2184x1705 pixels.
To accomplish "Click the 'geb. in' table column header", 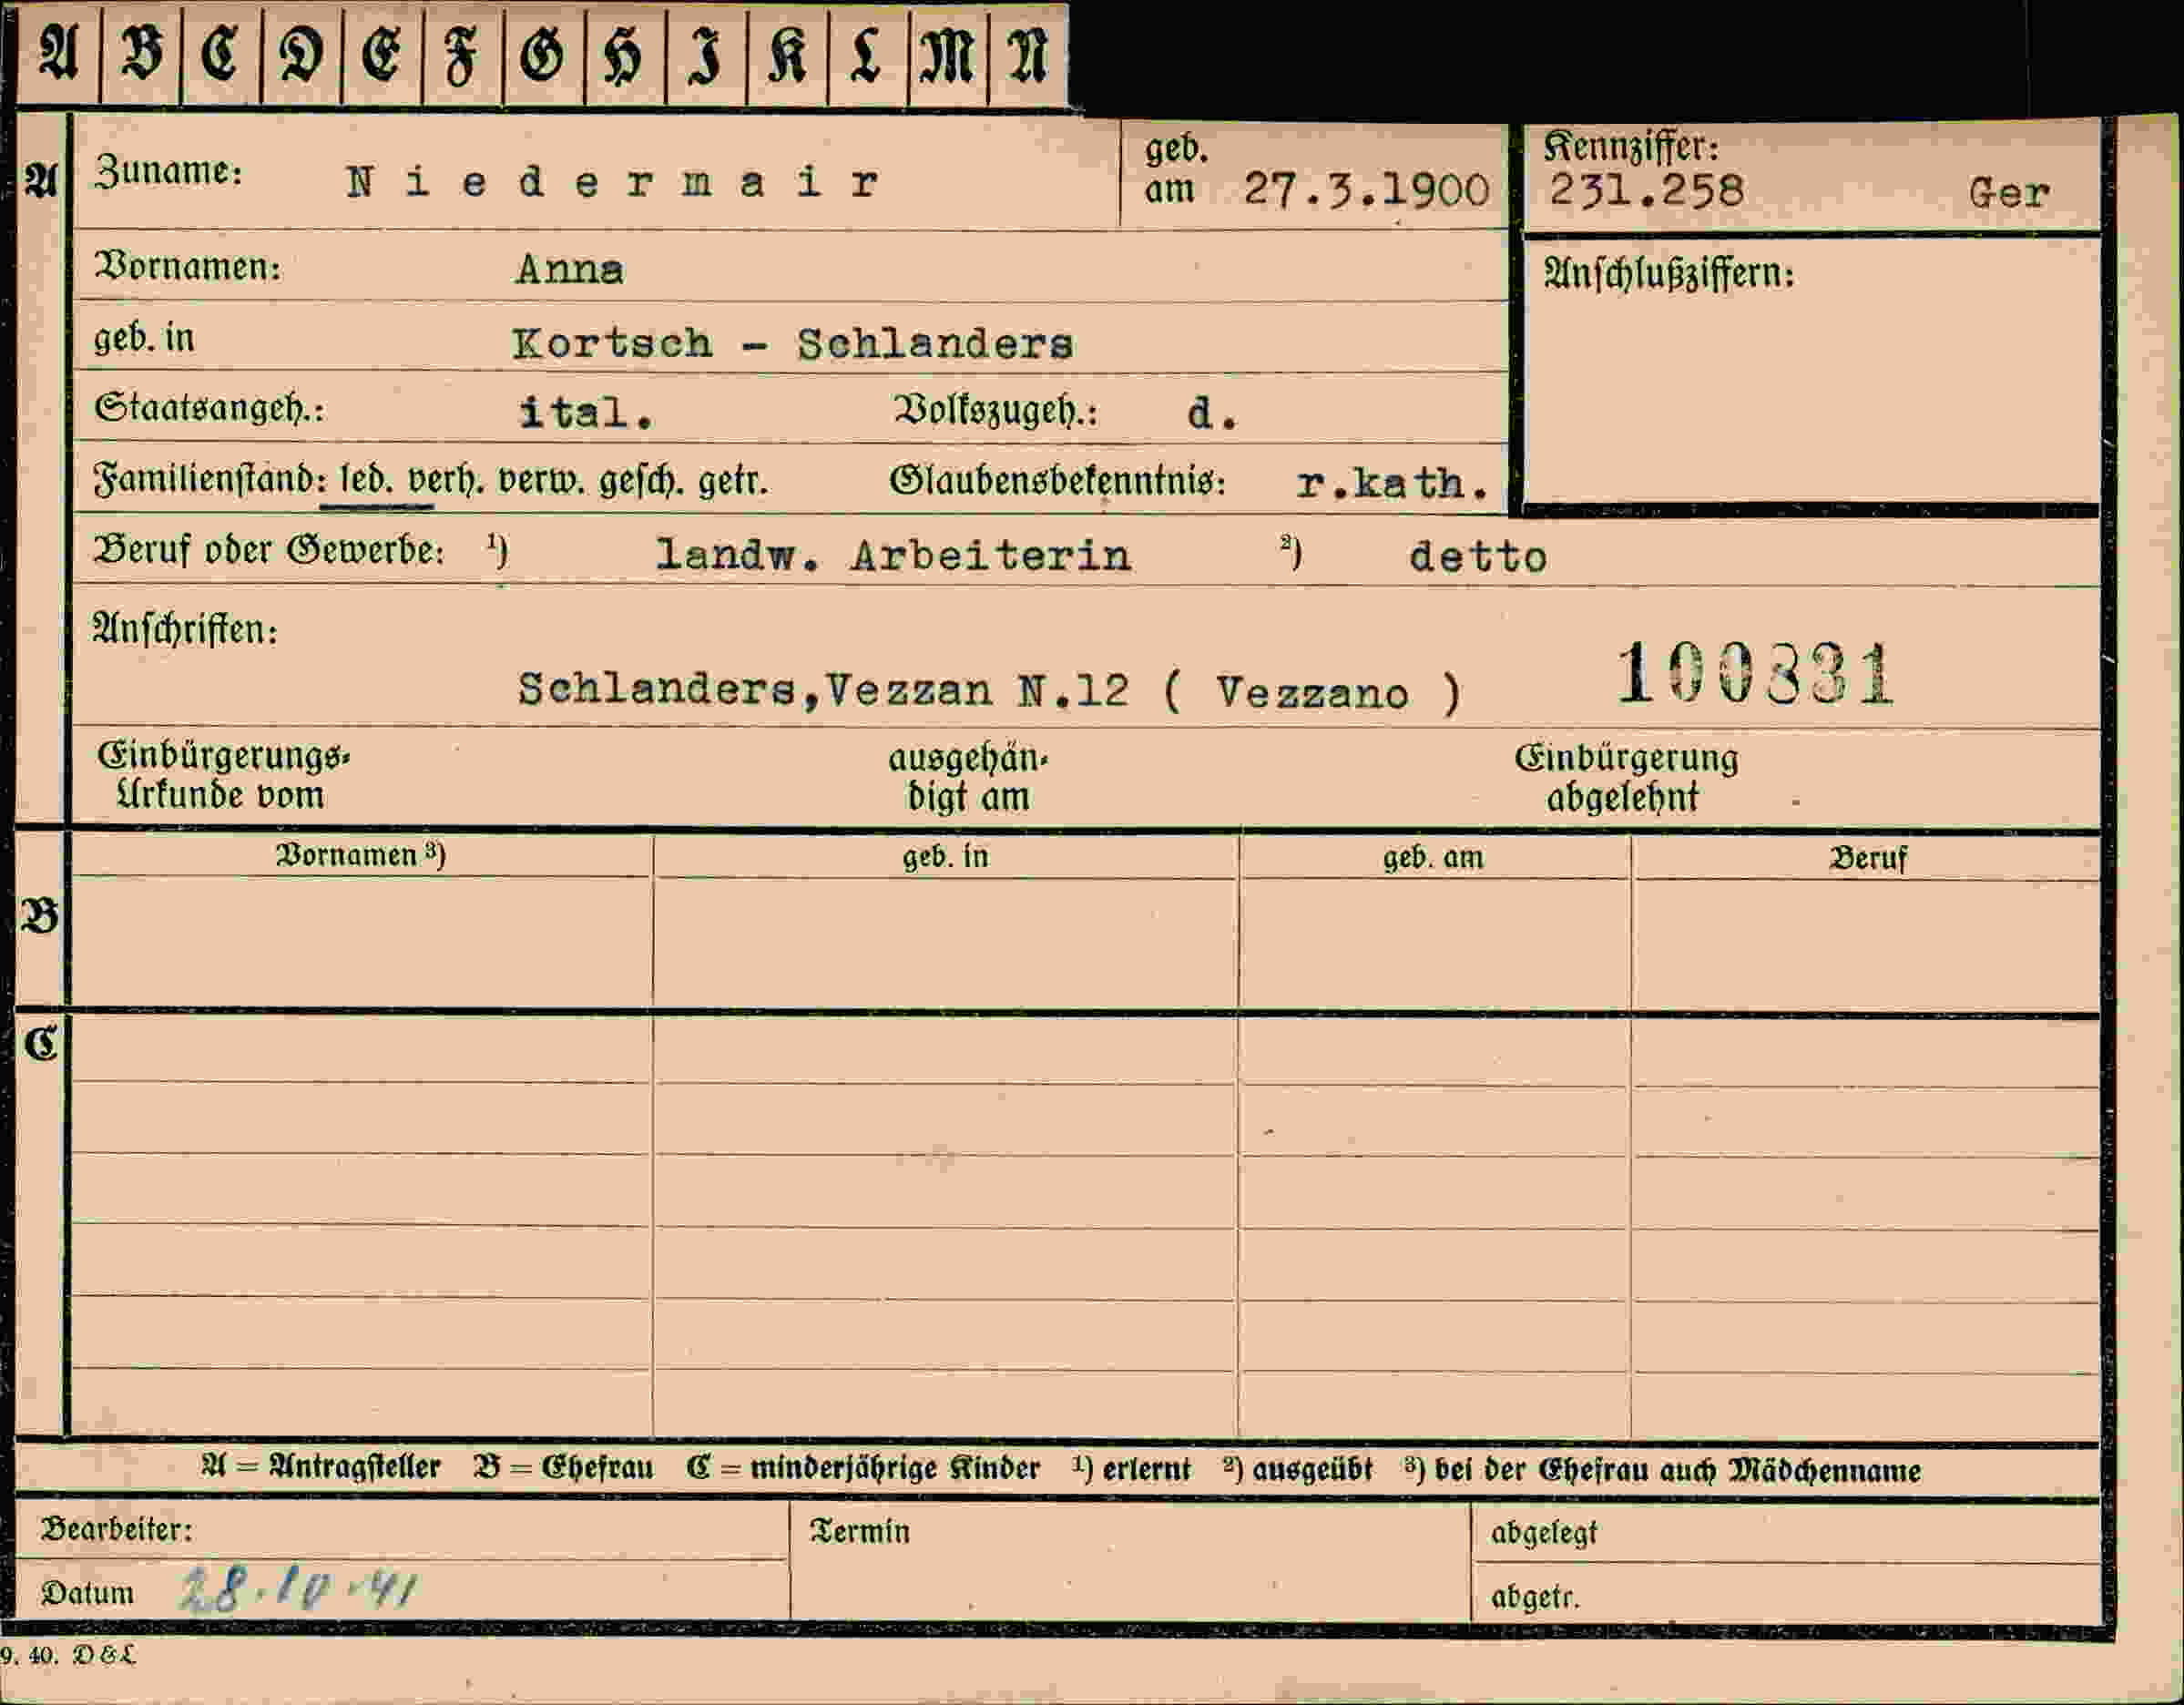I will 945,857.
